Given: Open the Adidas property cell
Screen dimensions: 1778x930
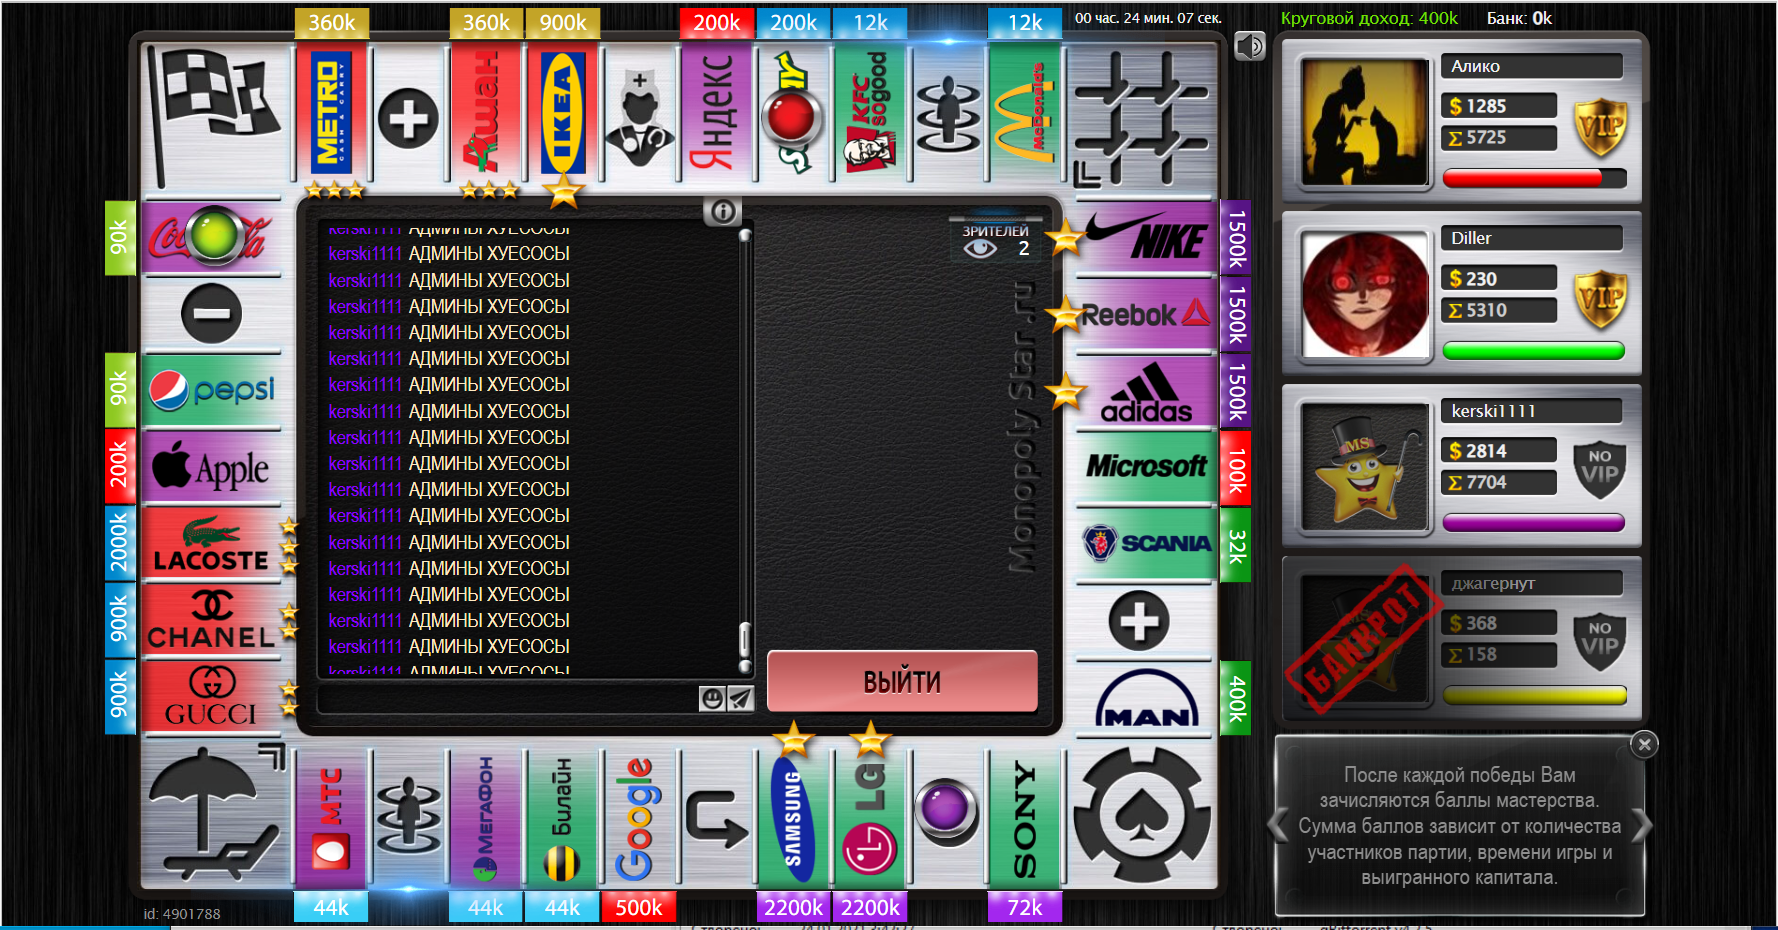Looking at the screenshot, I should point(1146,391).
